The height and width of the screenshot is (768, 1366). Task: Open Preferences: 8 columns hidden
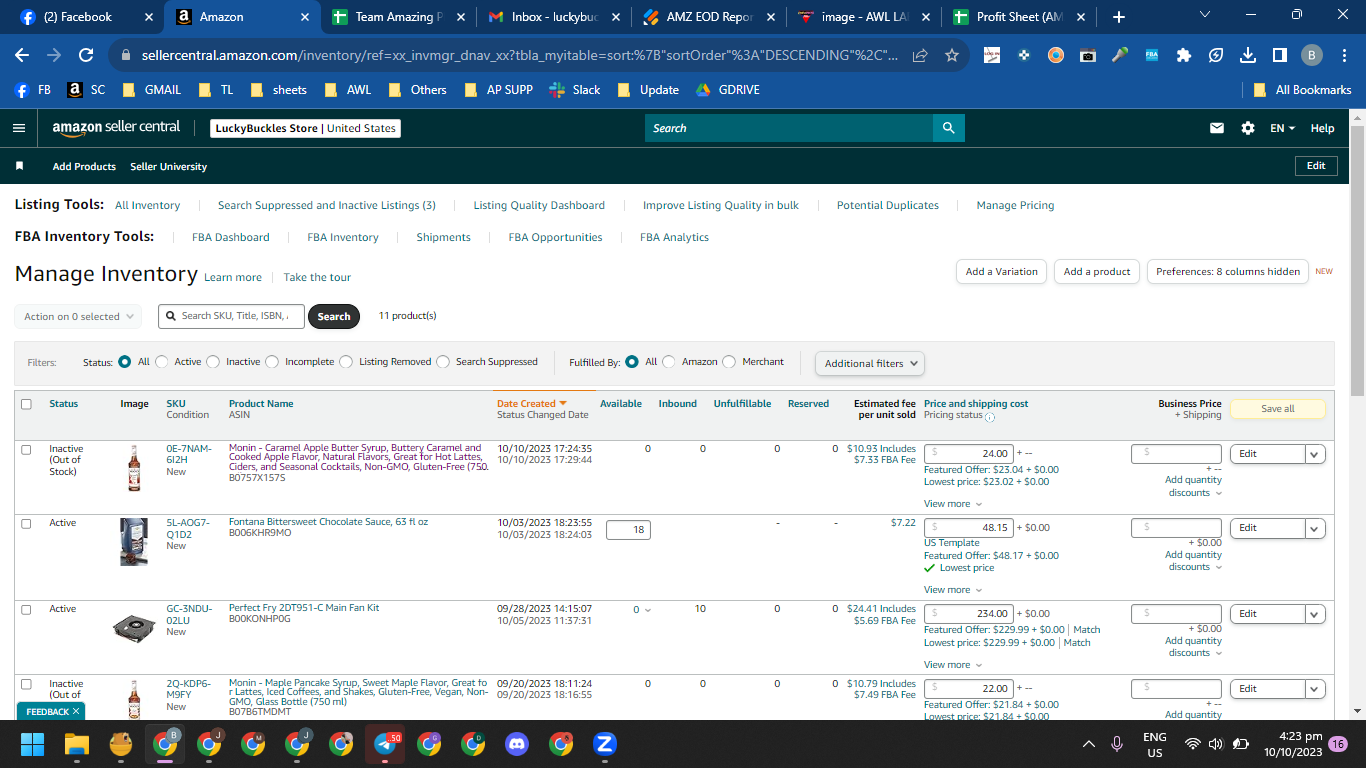tap(1228, 271)
